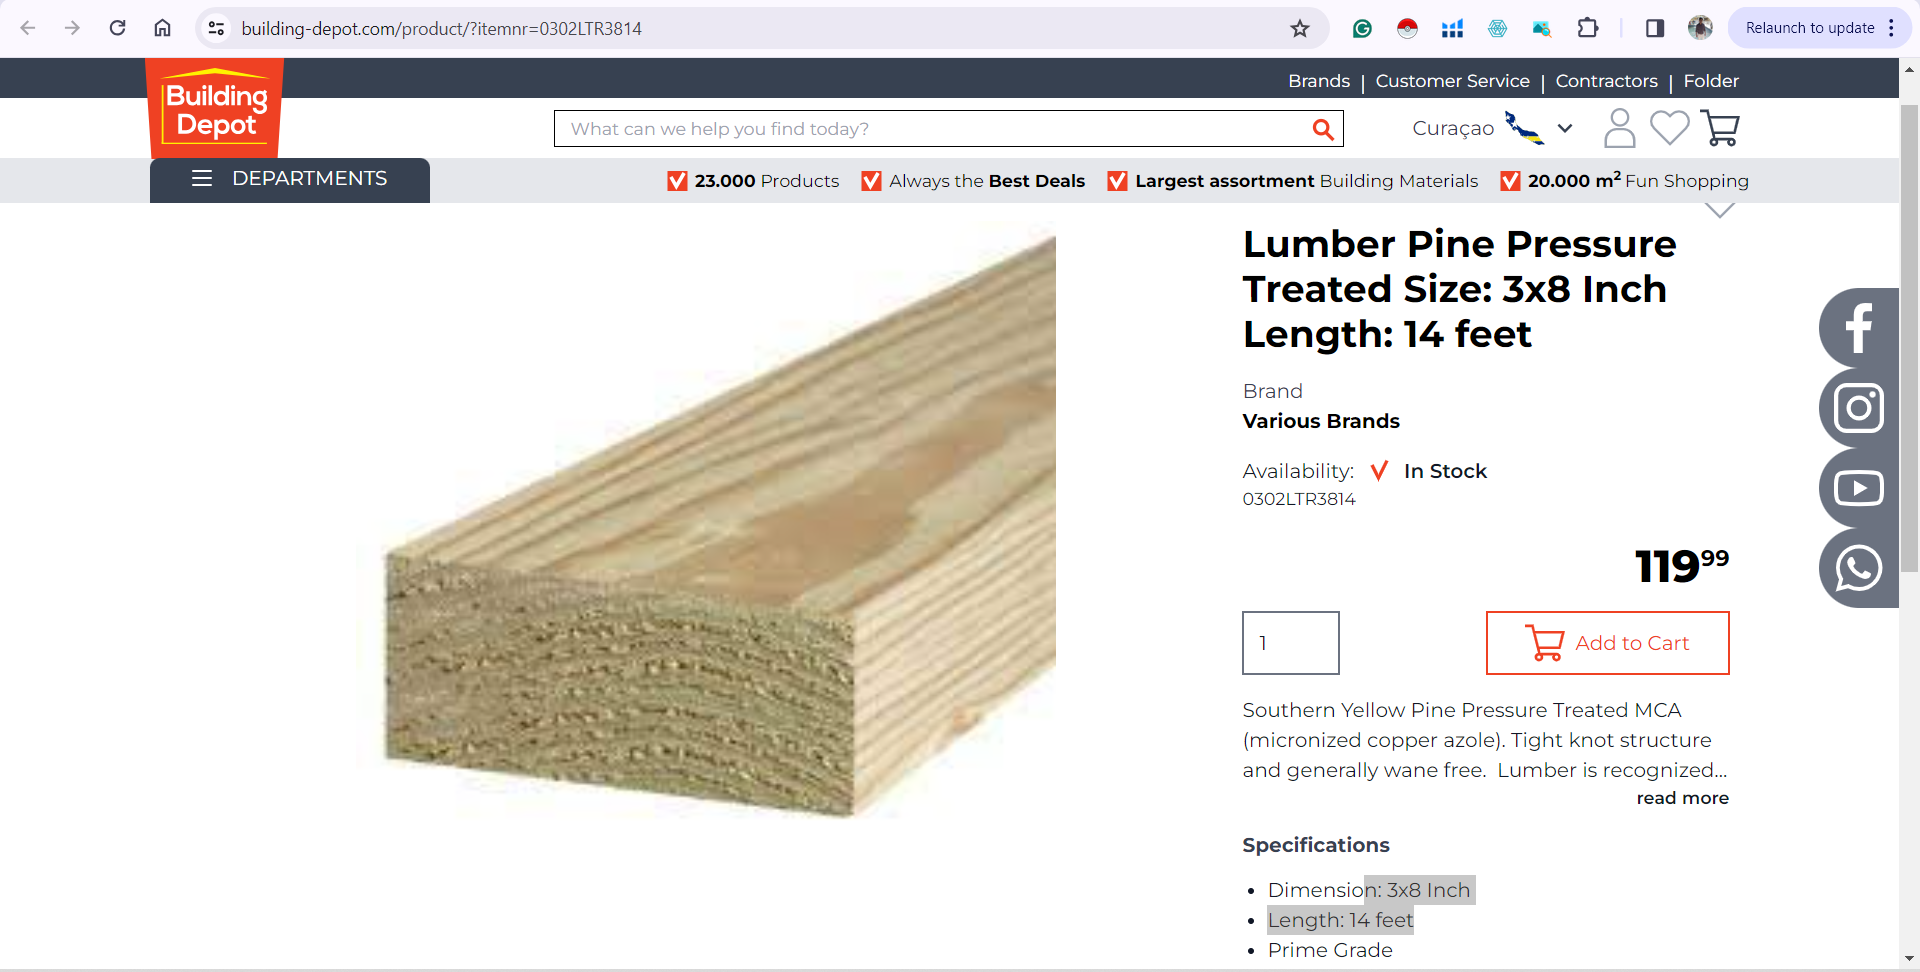Screen dimensions: 1920x972
Task: Bookmark this page with the star icon
Action: pyautogui.click(x=1300, y=28)
